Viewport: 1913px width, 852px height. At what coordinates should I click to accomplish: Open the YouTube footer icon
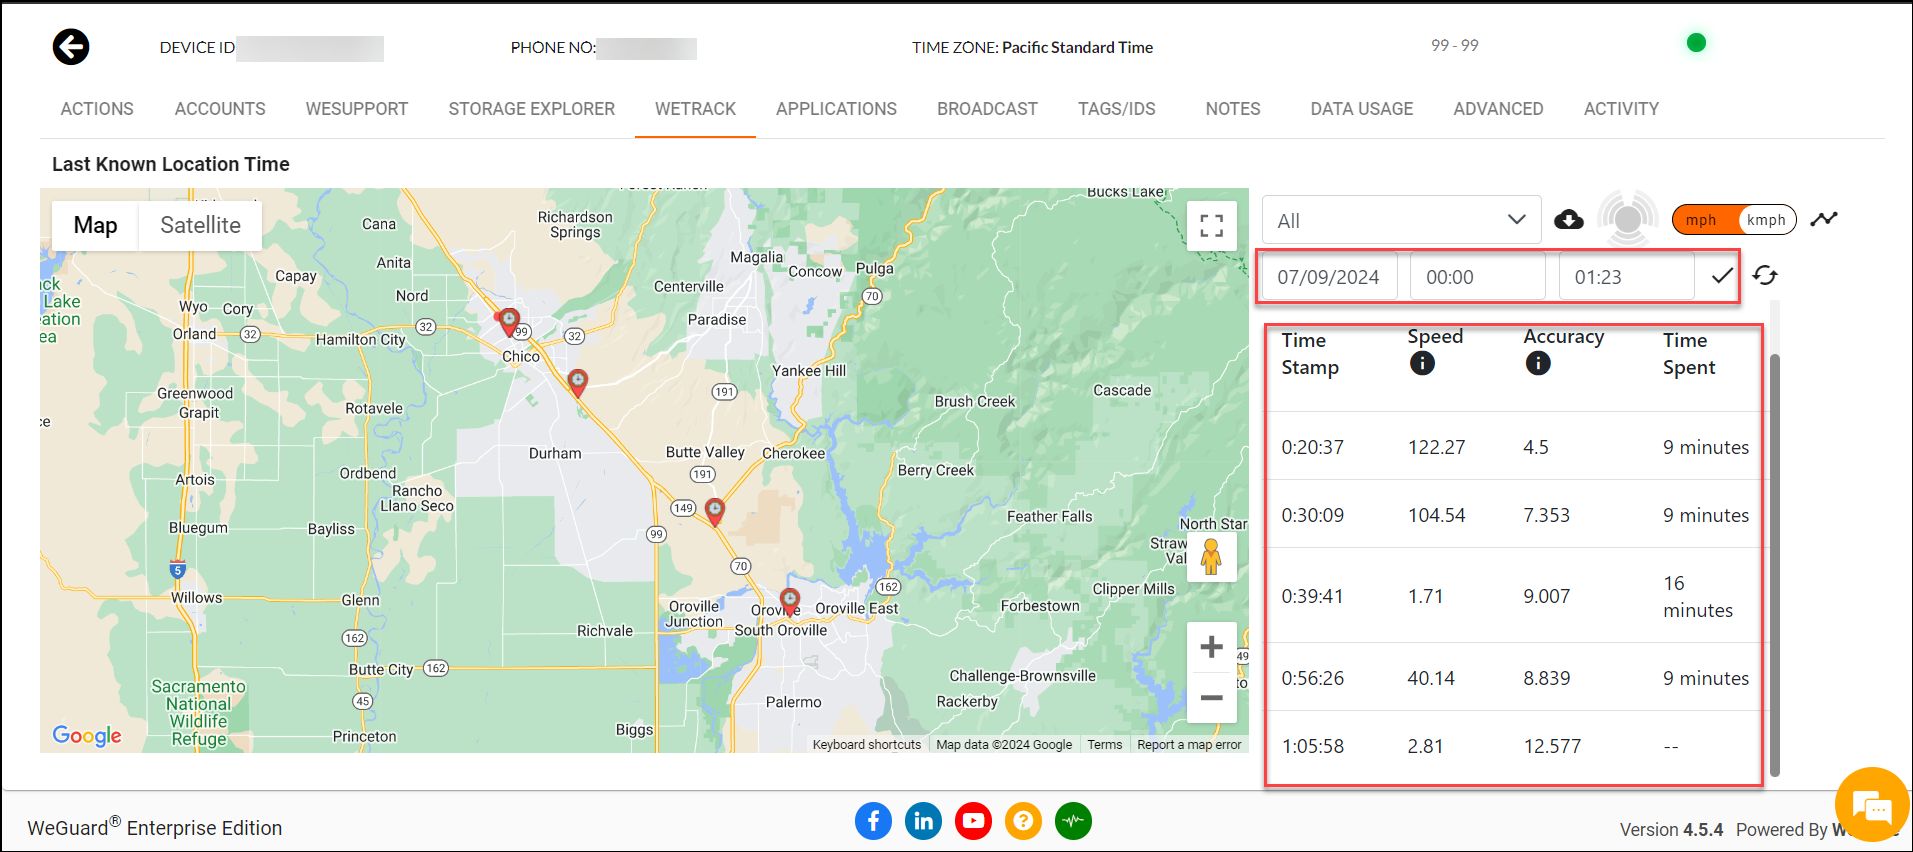point(973,821)
